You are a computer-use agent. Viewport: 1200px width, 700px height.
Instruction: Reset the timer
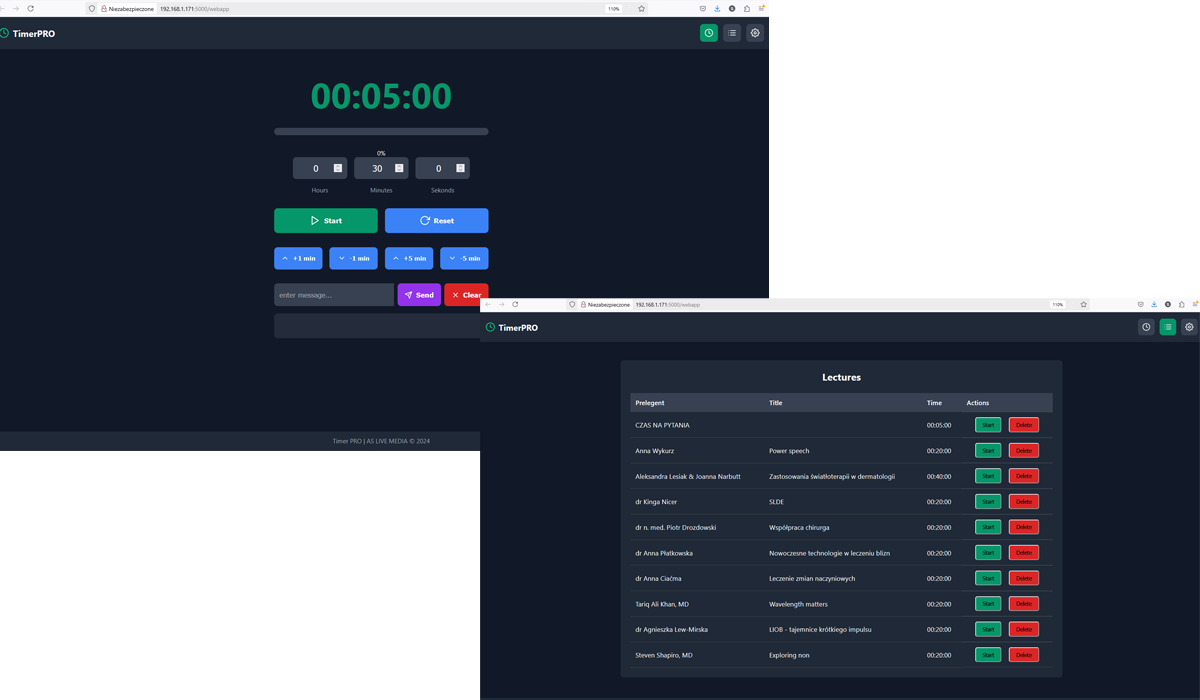(436, 220)
